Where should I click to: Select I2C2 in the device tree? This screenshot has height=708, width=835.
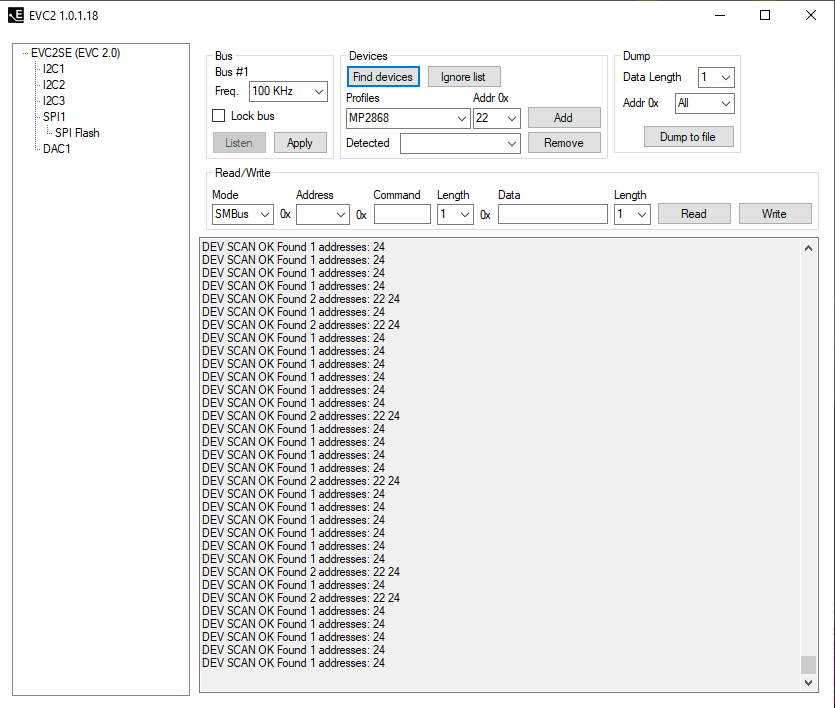54,85
